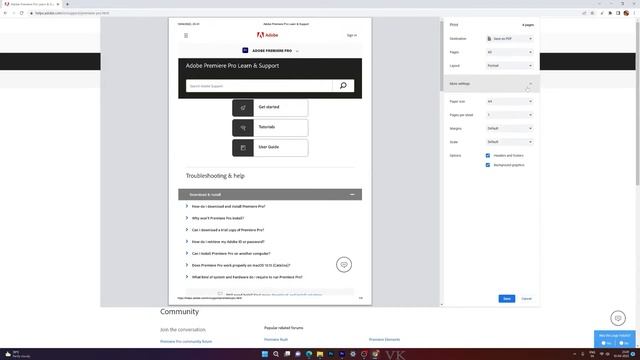
Task: Open File Explorer from the taskbar
Action: (320, 354)
